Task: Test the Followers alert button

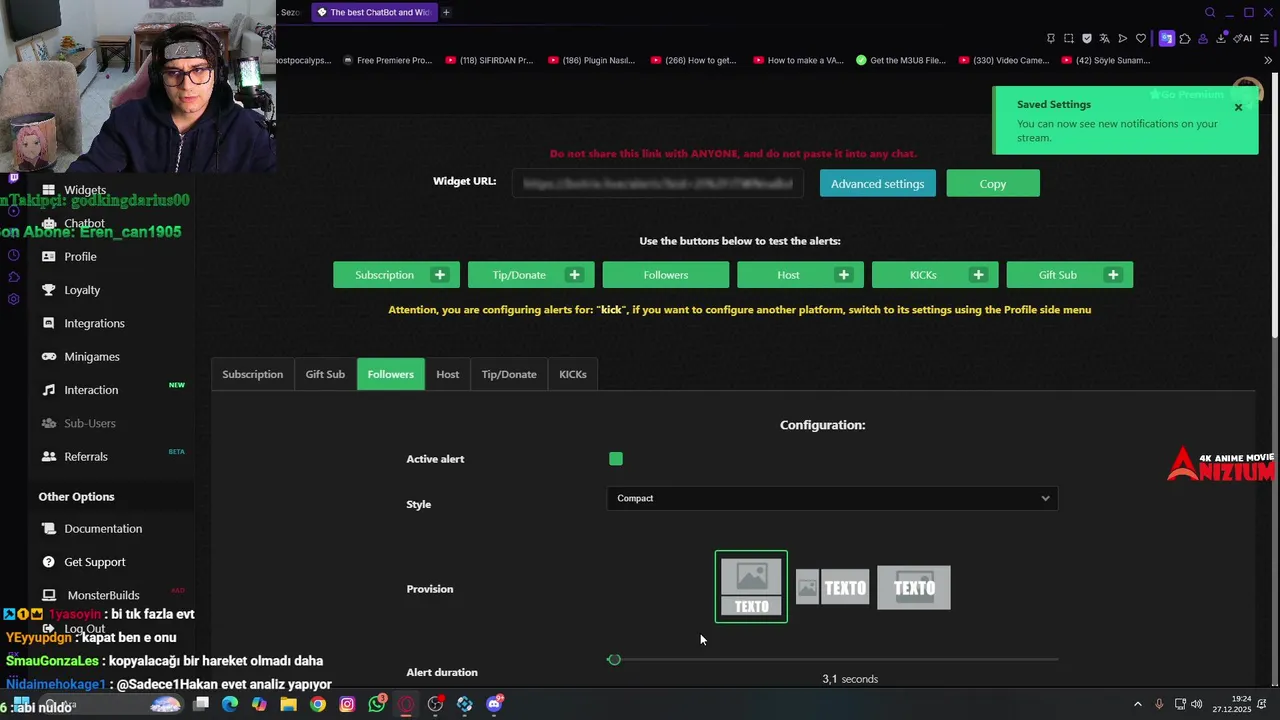Action: pos(666,275)
